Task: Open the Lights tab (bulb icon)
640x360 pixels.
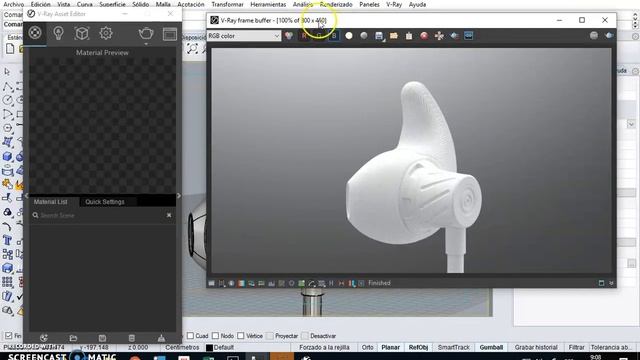Action: pyautogui.click(x=58, y=33)
